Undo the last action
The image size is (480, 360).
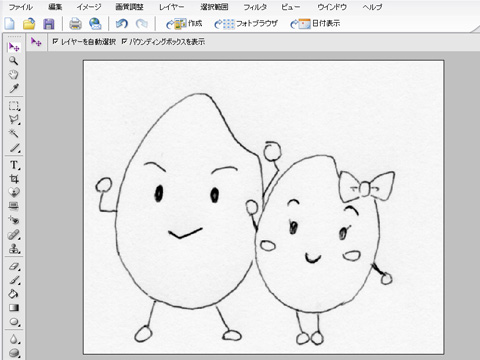[x=121, y=24]
